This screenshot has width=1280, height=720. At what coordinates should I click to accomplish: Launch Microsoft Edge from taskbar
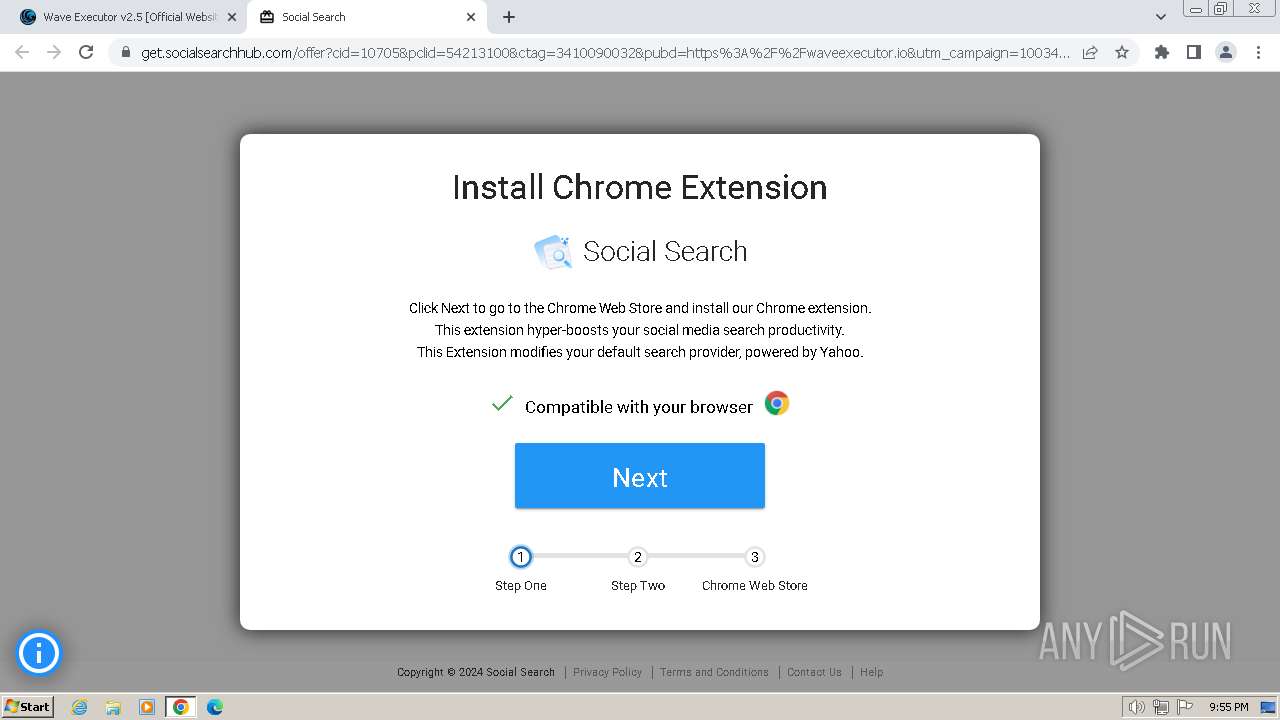[215, 707]
